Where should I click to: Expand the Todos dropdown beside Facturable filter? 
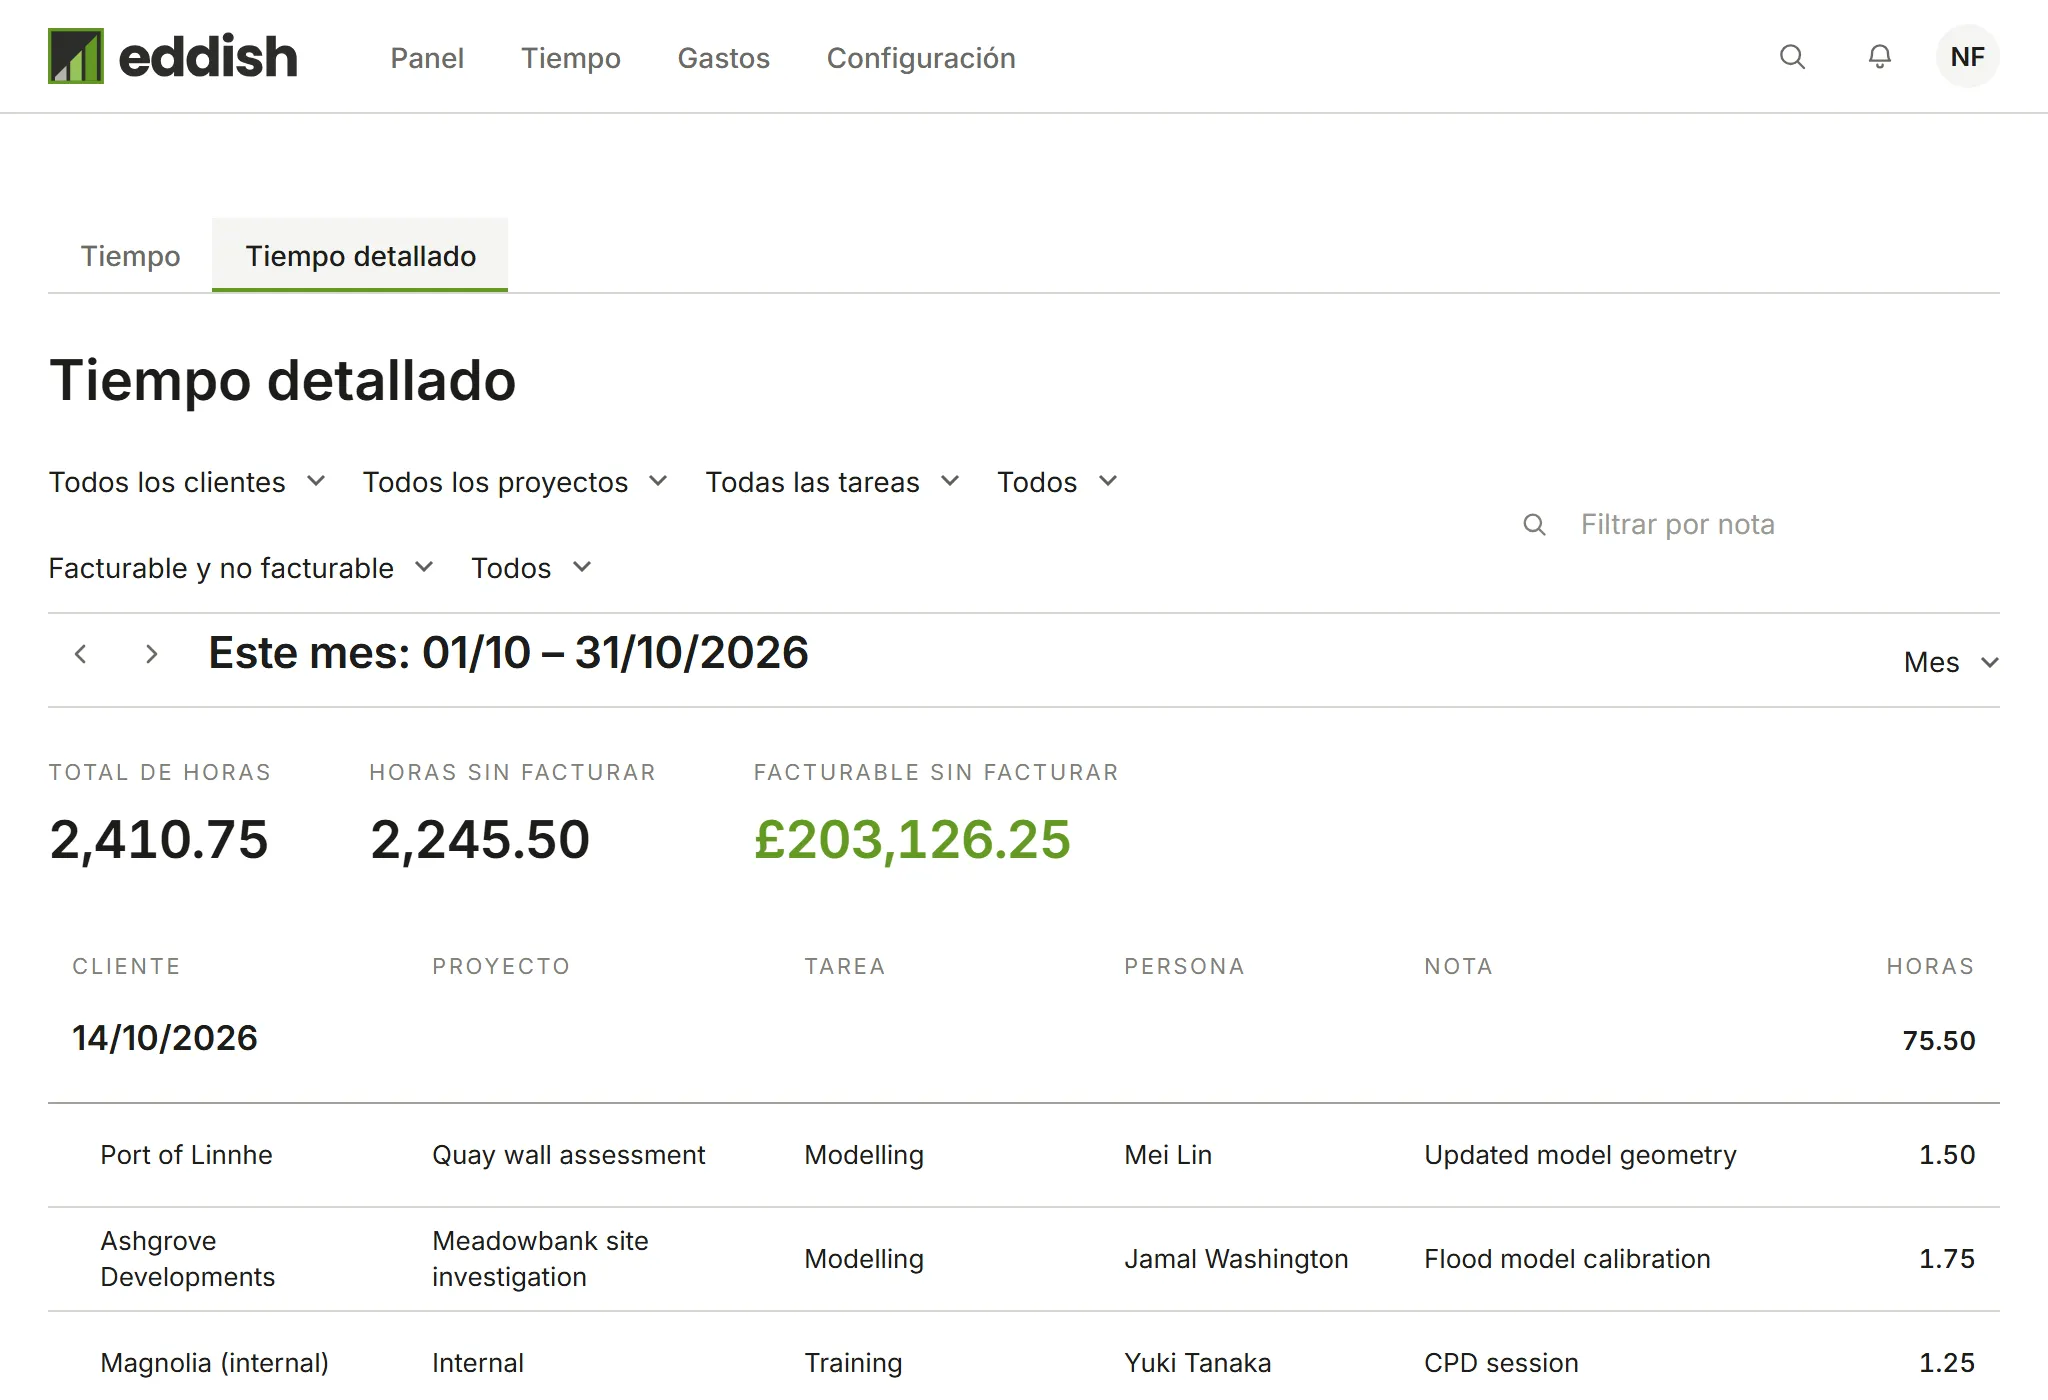coord(532,568)
